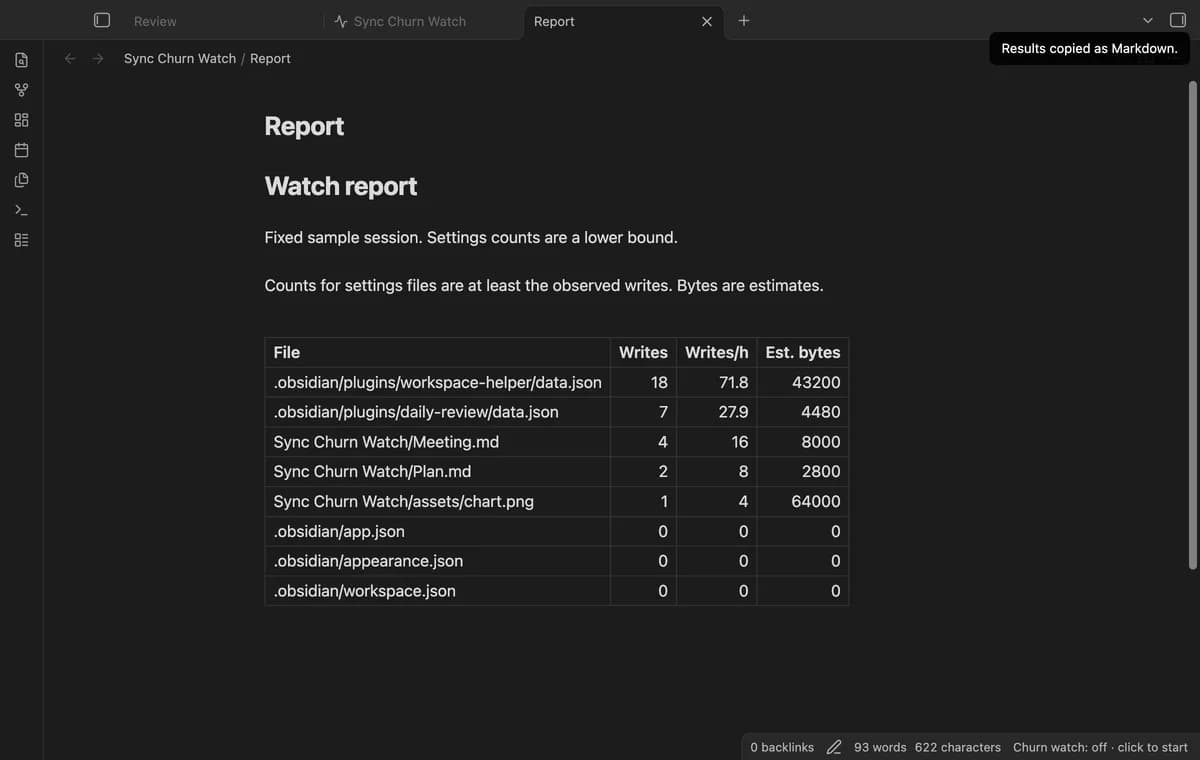Screen dimensions: 1200x760
Task: Click the Writes/h column header
Action: pyautogui.click(x=717, y=352)
